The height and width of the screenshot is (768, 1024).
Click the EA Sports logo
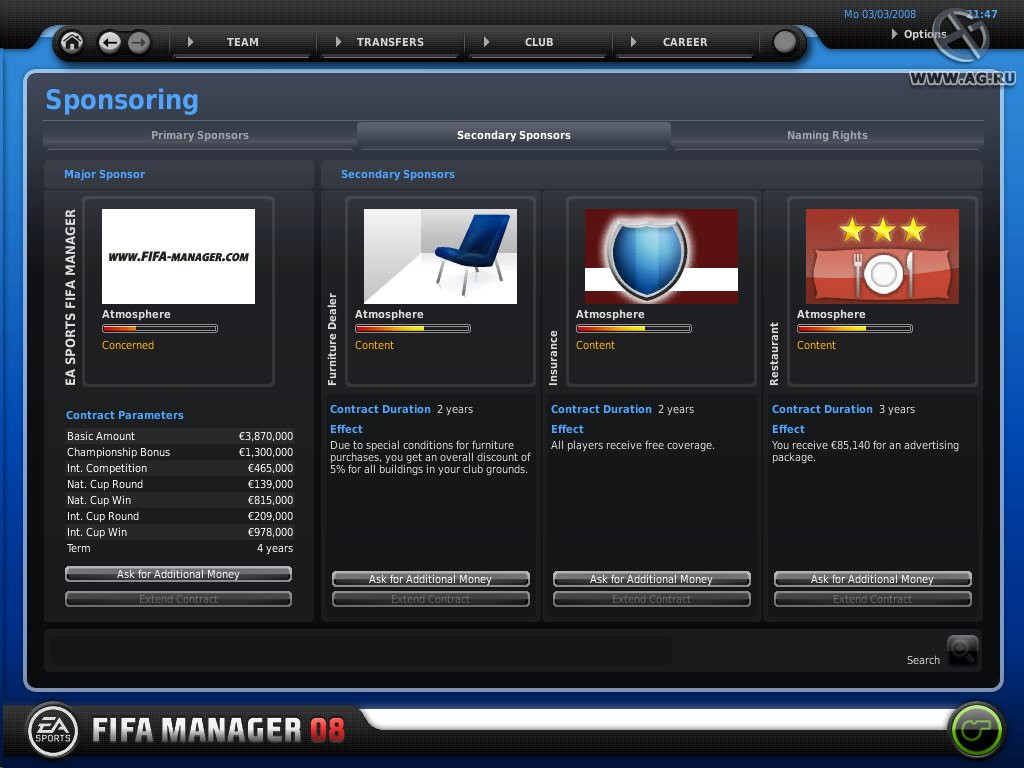pyautogui.click(x=53, y=730)
